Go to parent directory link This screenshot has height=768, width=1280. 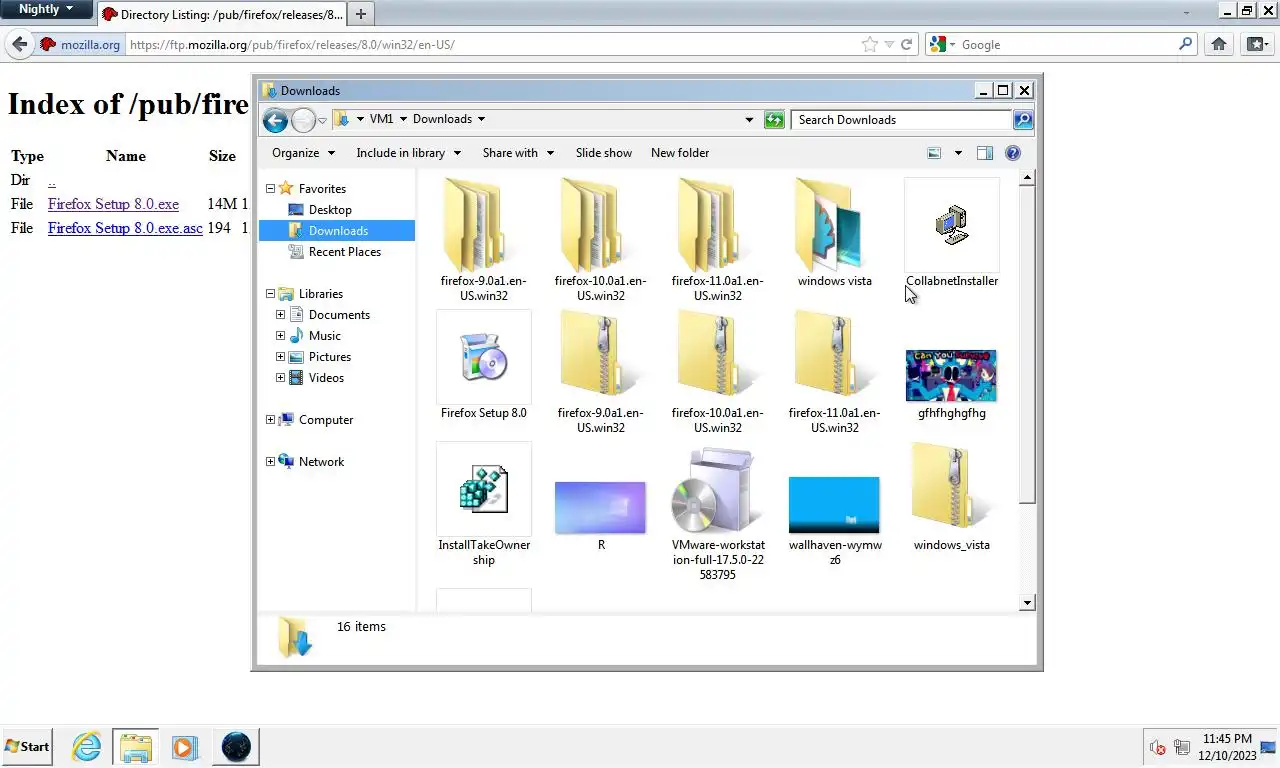click(51, 181)
